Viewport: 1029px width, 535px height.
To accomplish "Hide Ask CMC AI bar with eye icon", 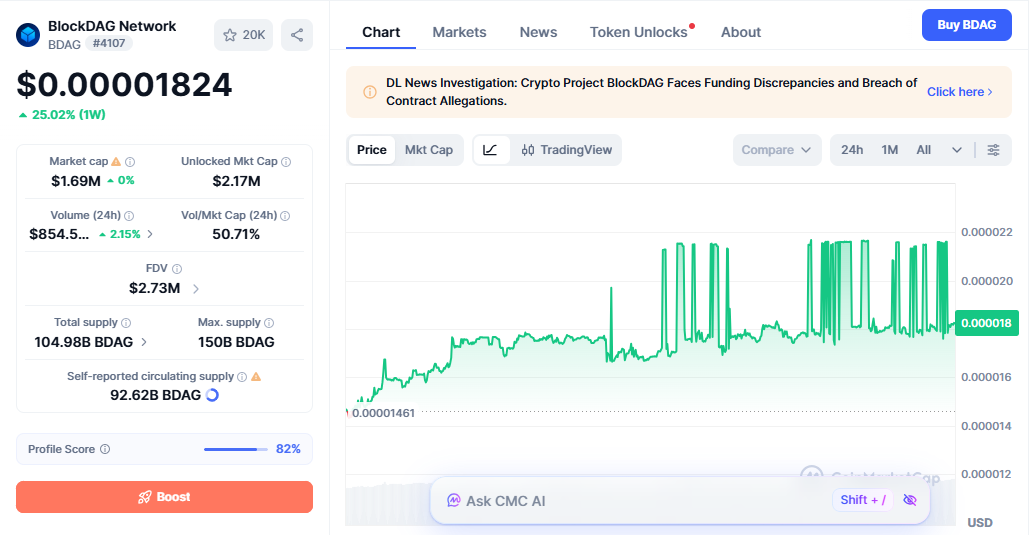I will click(x=910, y=500).
